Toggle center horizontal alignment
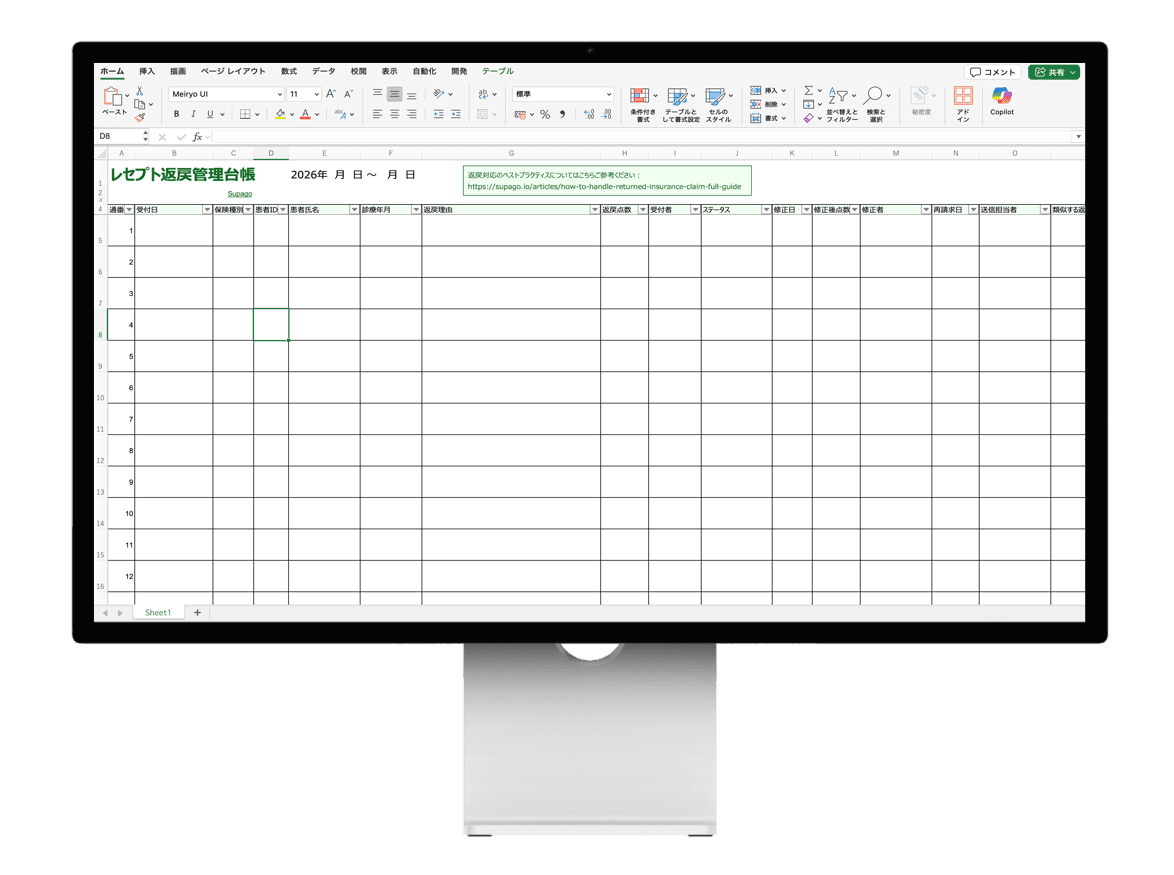Screen dimensions: 1174x875 tap(394, 115)
